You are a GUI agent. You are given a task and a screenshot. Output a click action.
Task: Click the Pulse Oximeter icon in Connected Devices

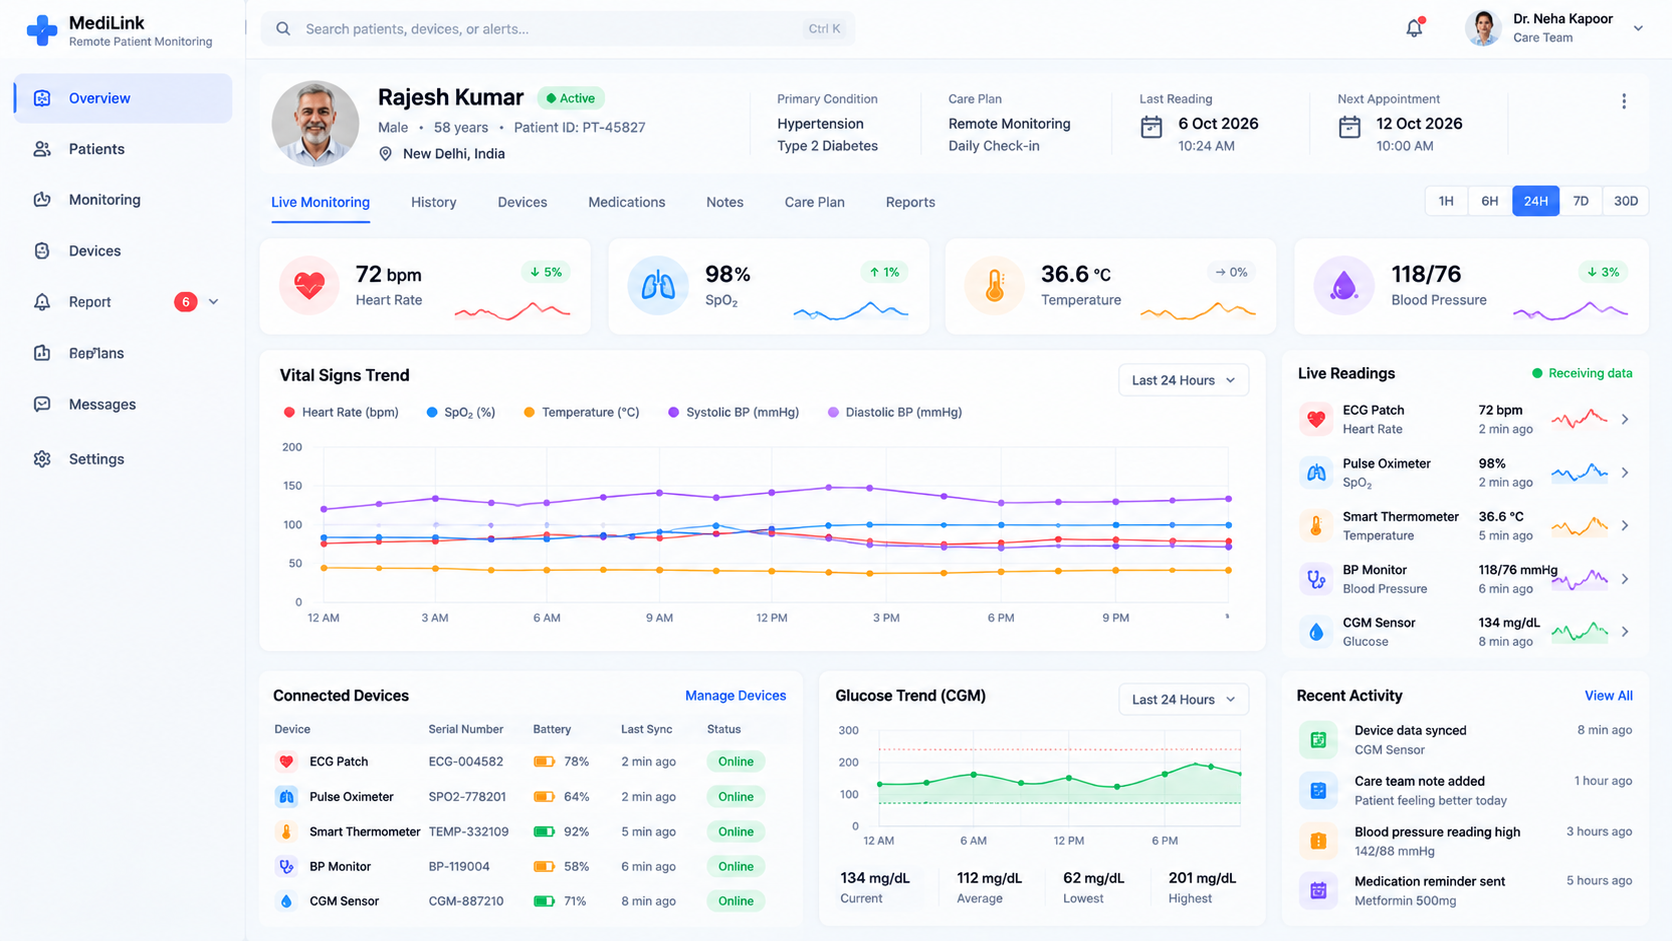(286, 797)
